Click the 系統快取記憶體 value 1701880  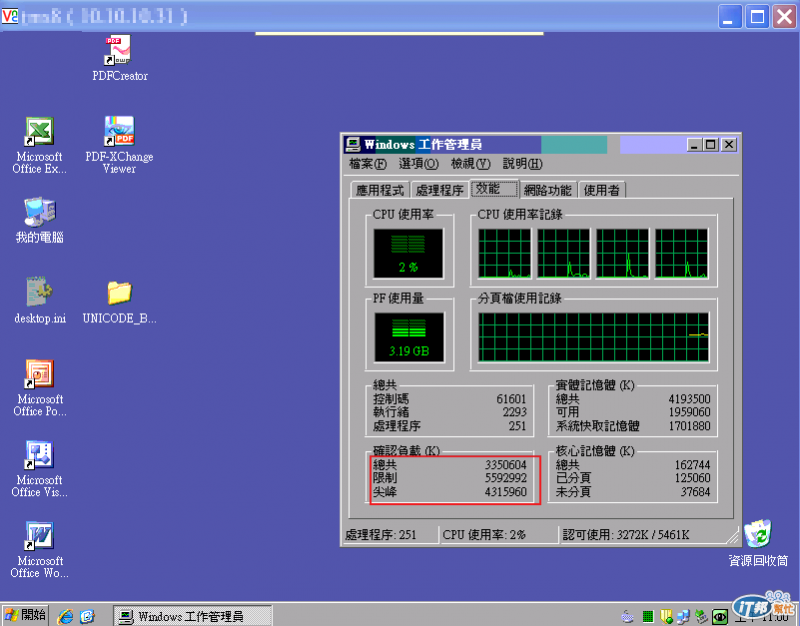[x=689, y=426]
